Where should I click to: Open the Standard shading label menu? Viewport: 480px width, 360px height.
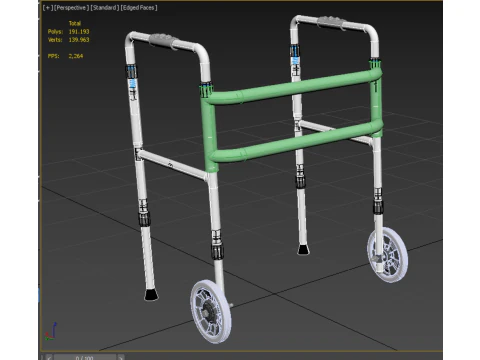pyautogui.click(x=105, y=8)
